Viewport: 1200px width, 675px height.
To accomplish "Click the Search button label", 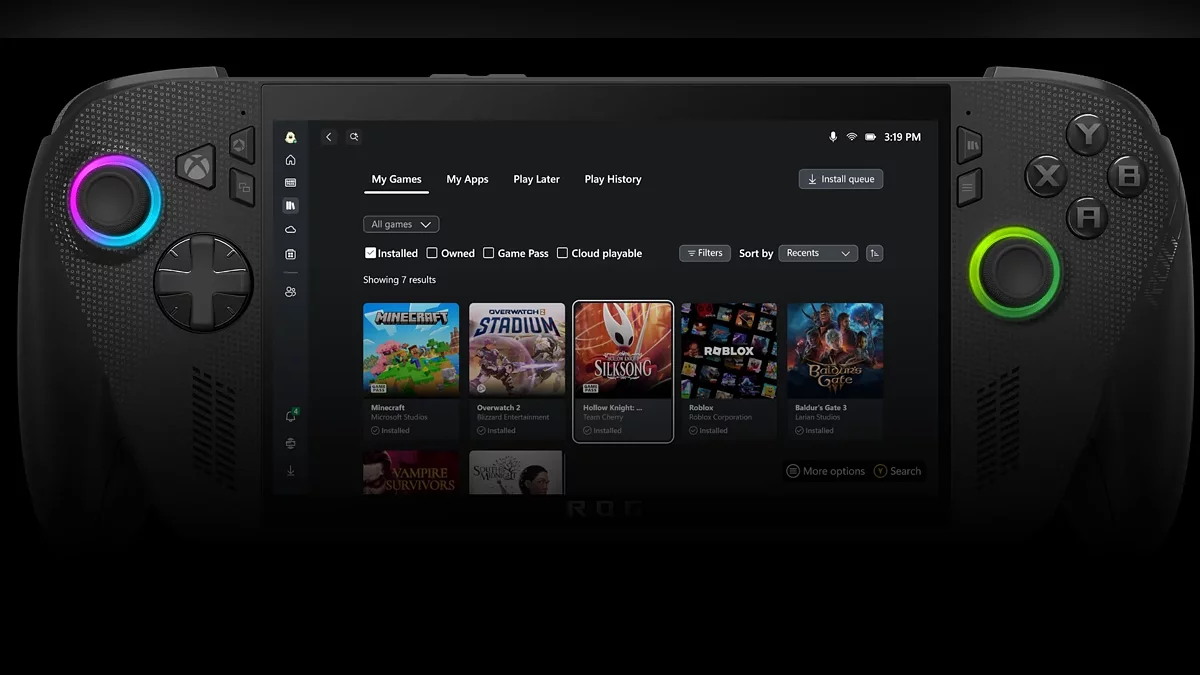I will pyautogui.click(x=905, y=471).
